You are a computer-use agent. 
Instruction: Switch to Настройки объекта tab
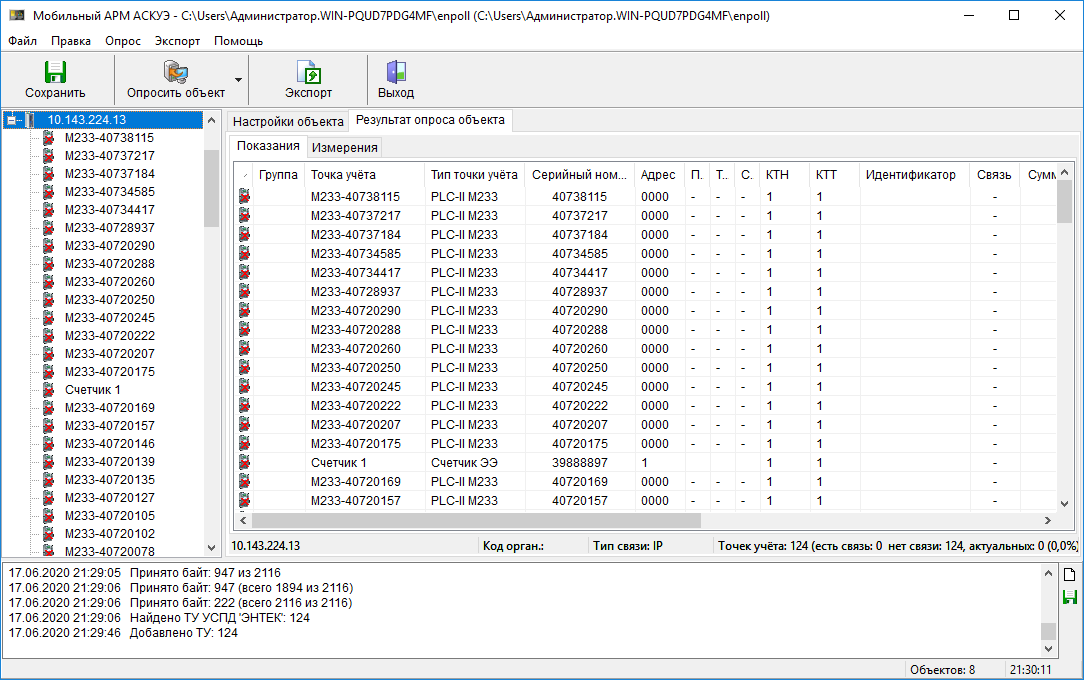click(x=288, y=122)
